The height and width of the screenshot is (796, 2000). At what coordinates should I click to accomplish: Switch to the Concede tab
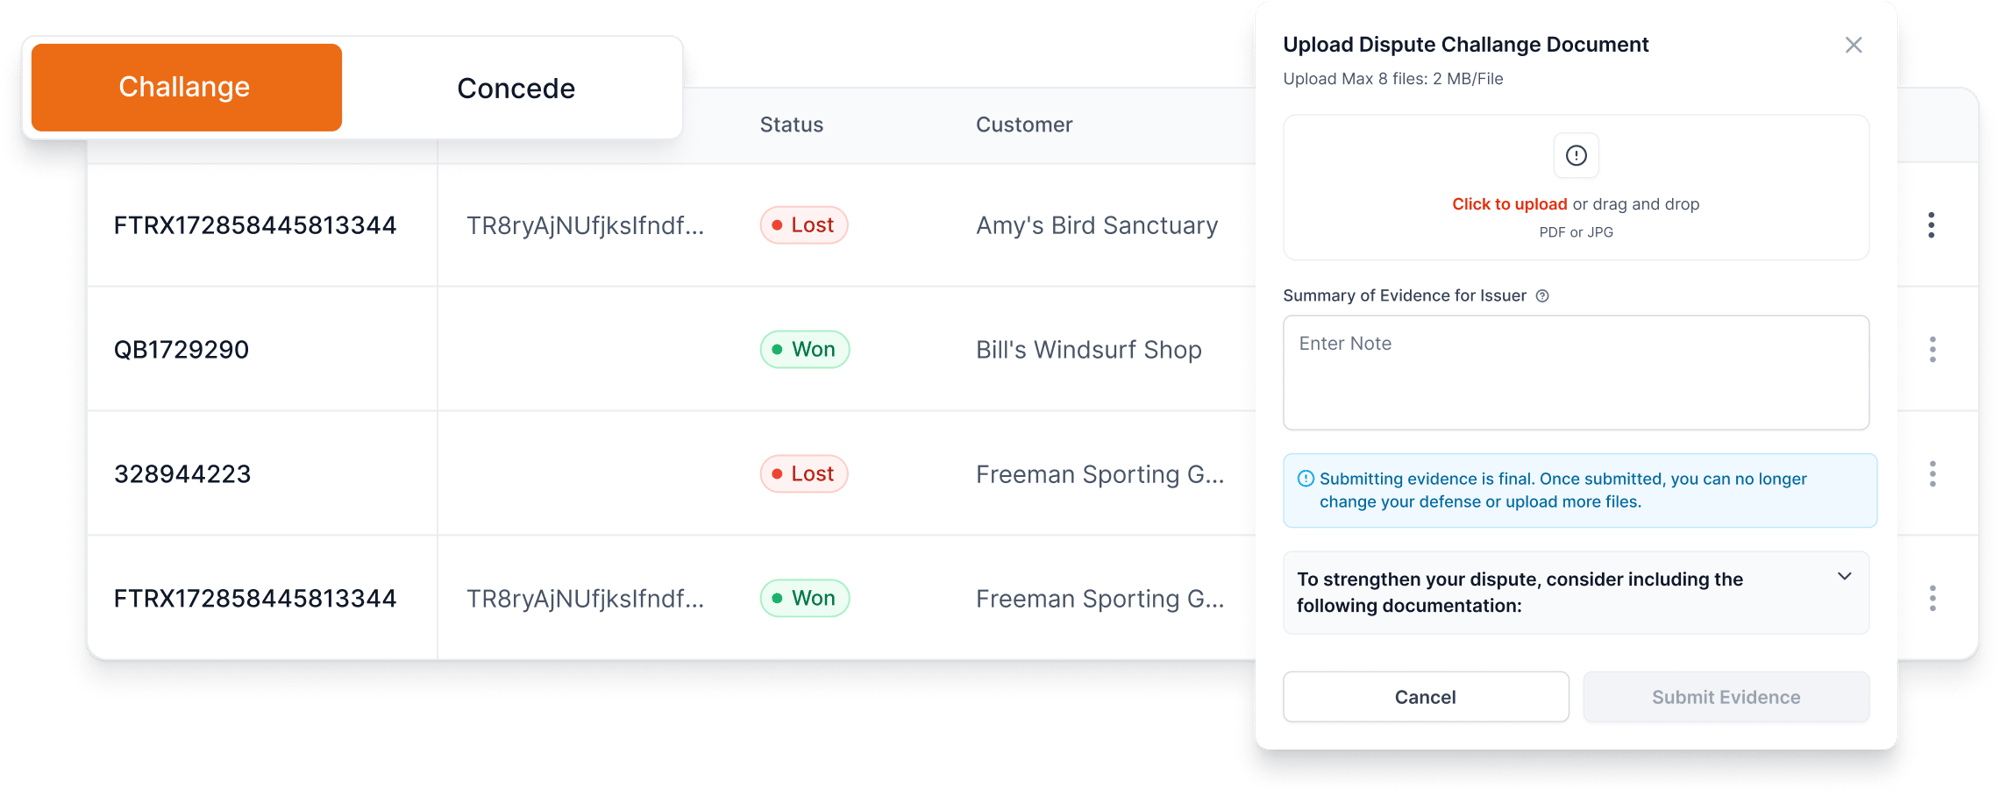point(516,88)
